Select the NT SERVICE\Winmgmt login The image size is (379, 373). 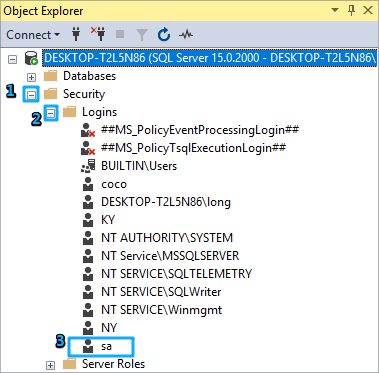click(x=162, y=310)
